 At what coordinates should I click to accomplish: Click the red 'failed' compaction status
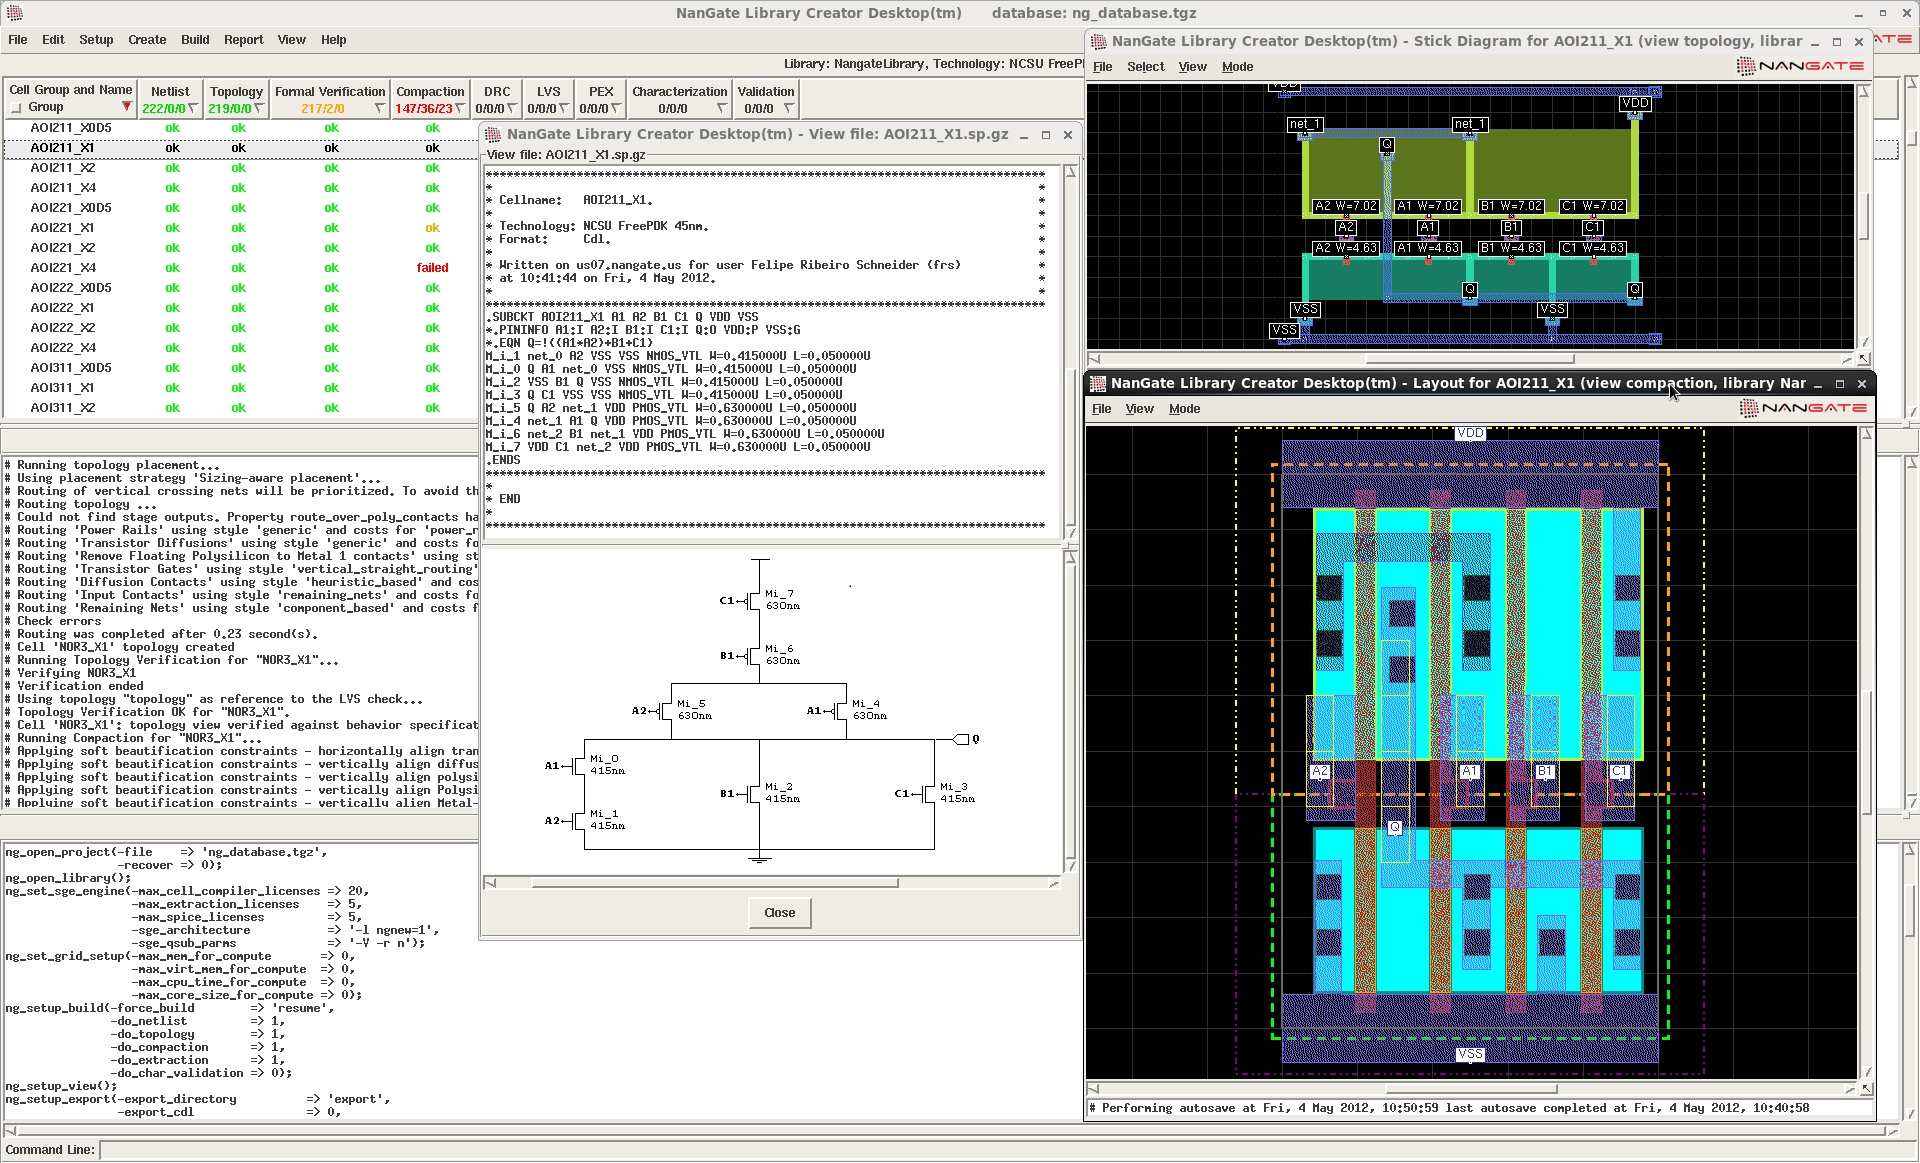tap(432, 268)
